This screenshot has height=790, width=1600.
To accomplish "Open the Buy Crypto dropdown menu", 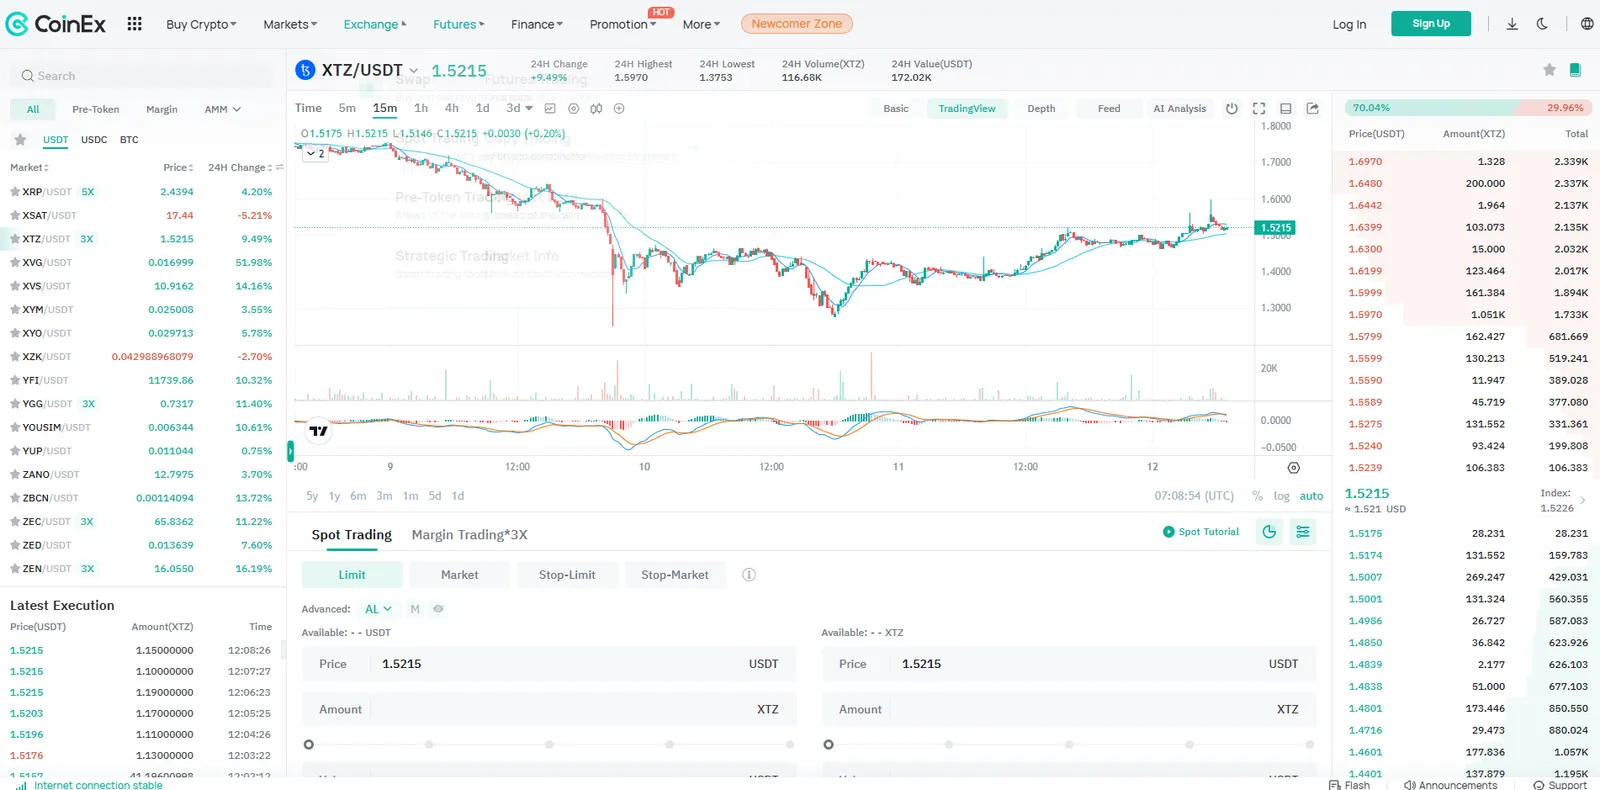I will pos(201,24).
